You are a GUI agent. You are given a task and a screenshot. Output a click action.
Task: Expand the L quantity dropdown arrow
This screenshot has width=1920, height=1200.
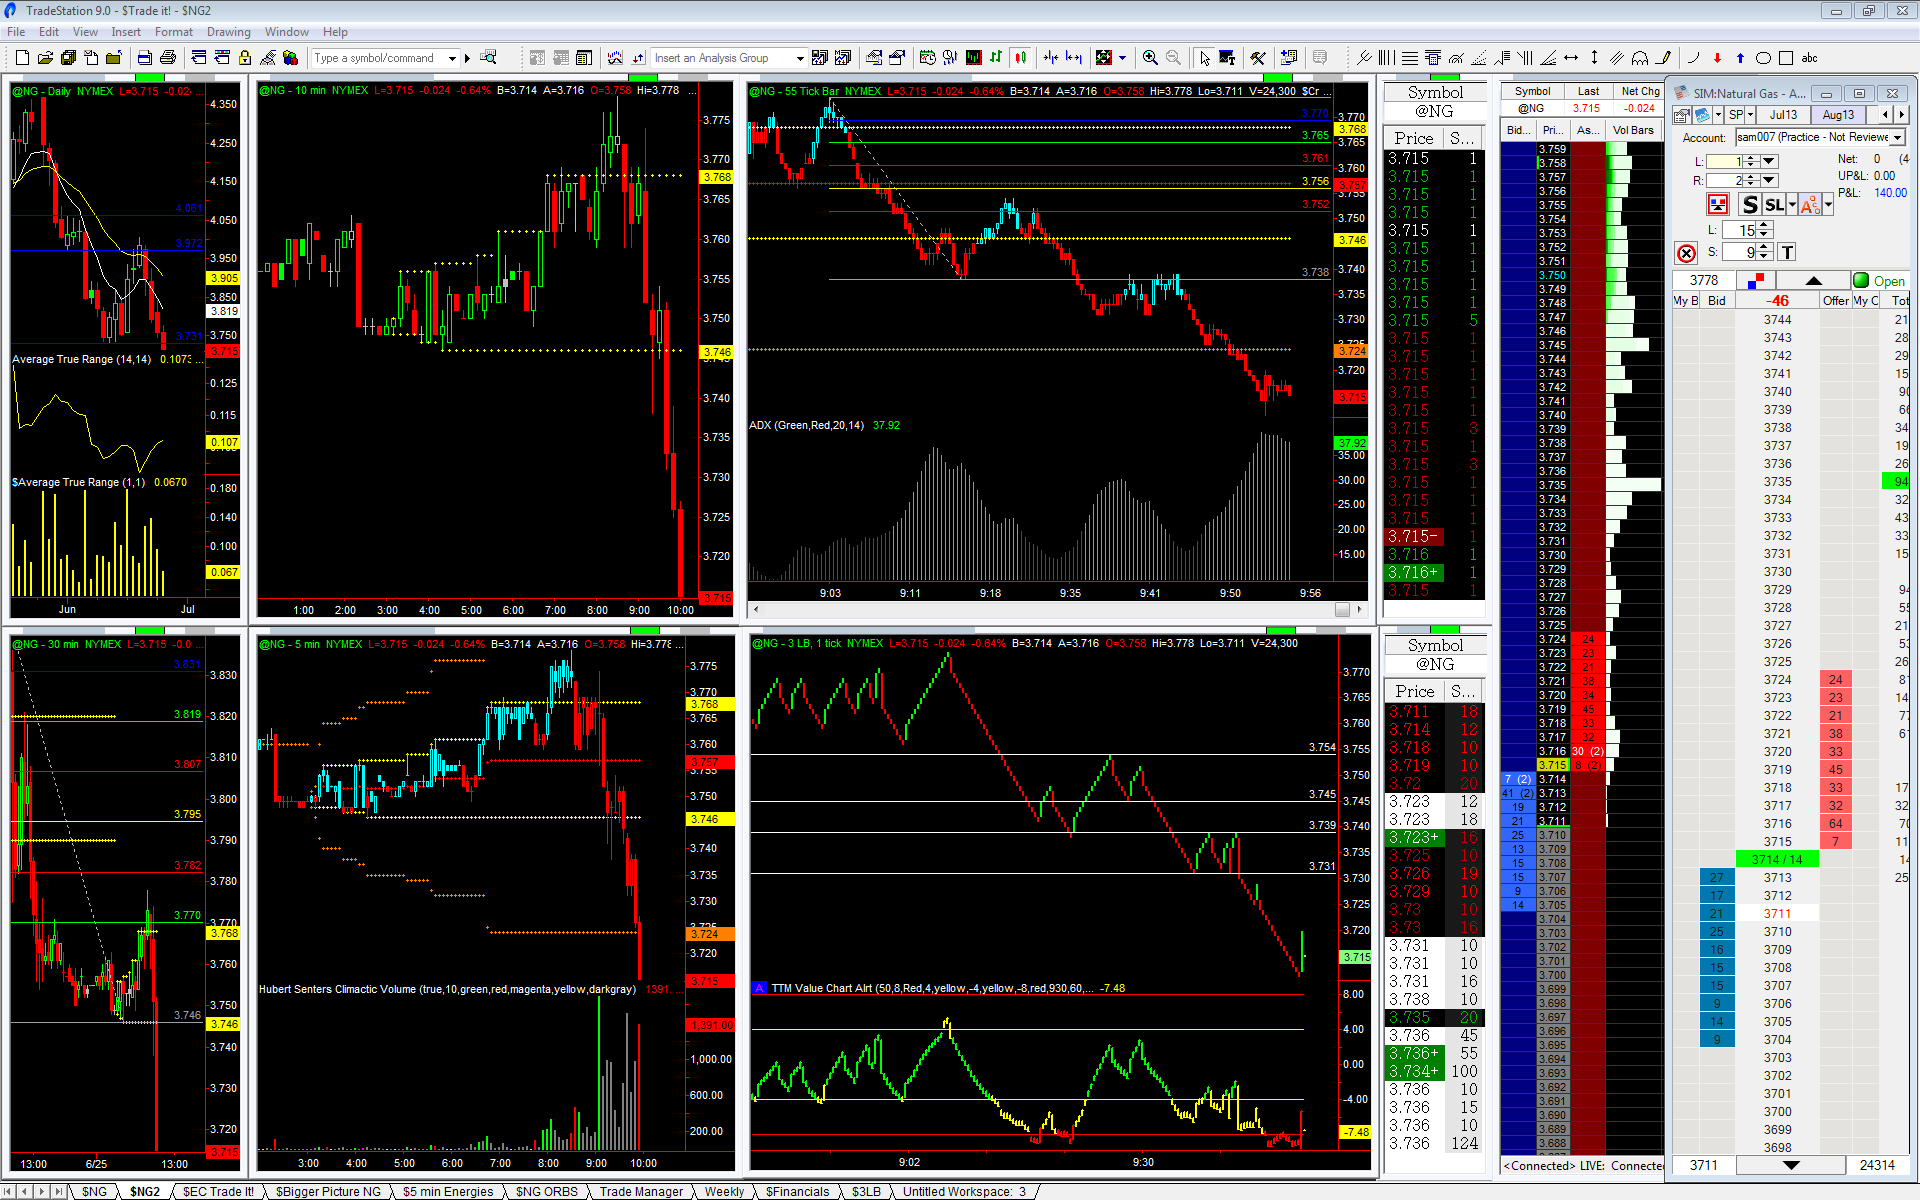(1770, 161)
